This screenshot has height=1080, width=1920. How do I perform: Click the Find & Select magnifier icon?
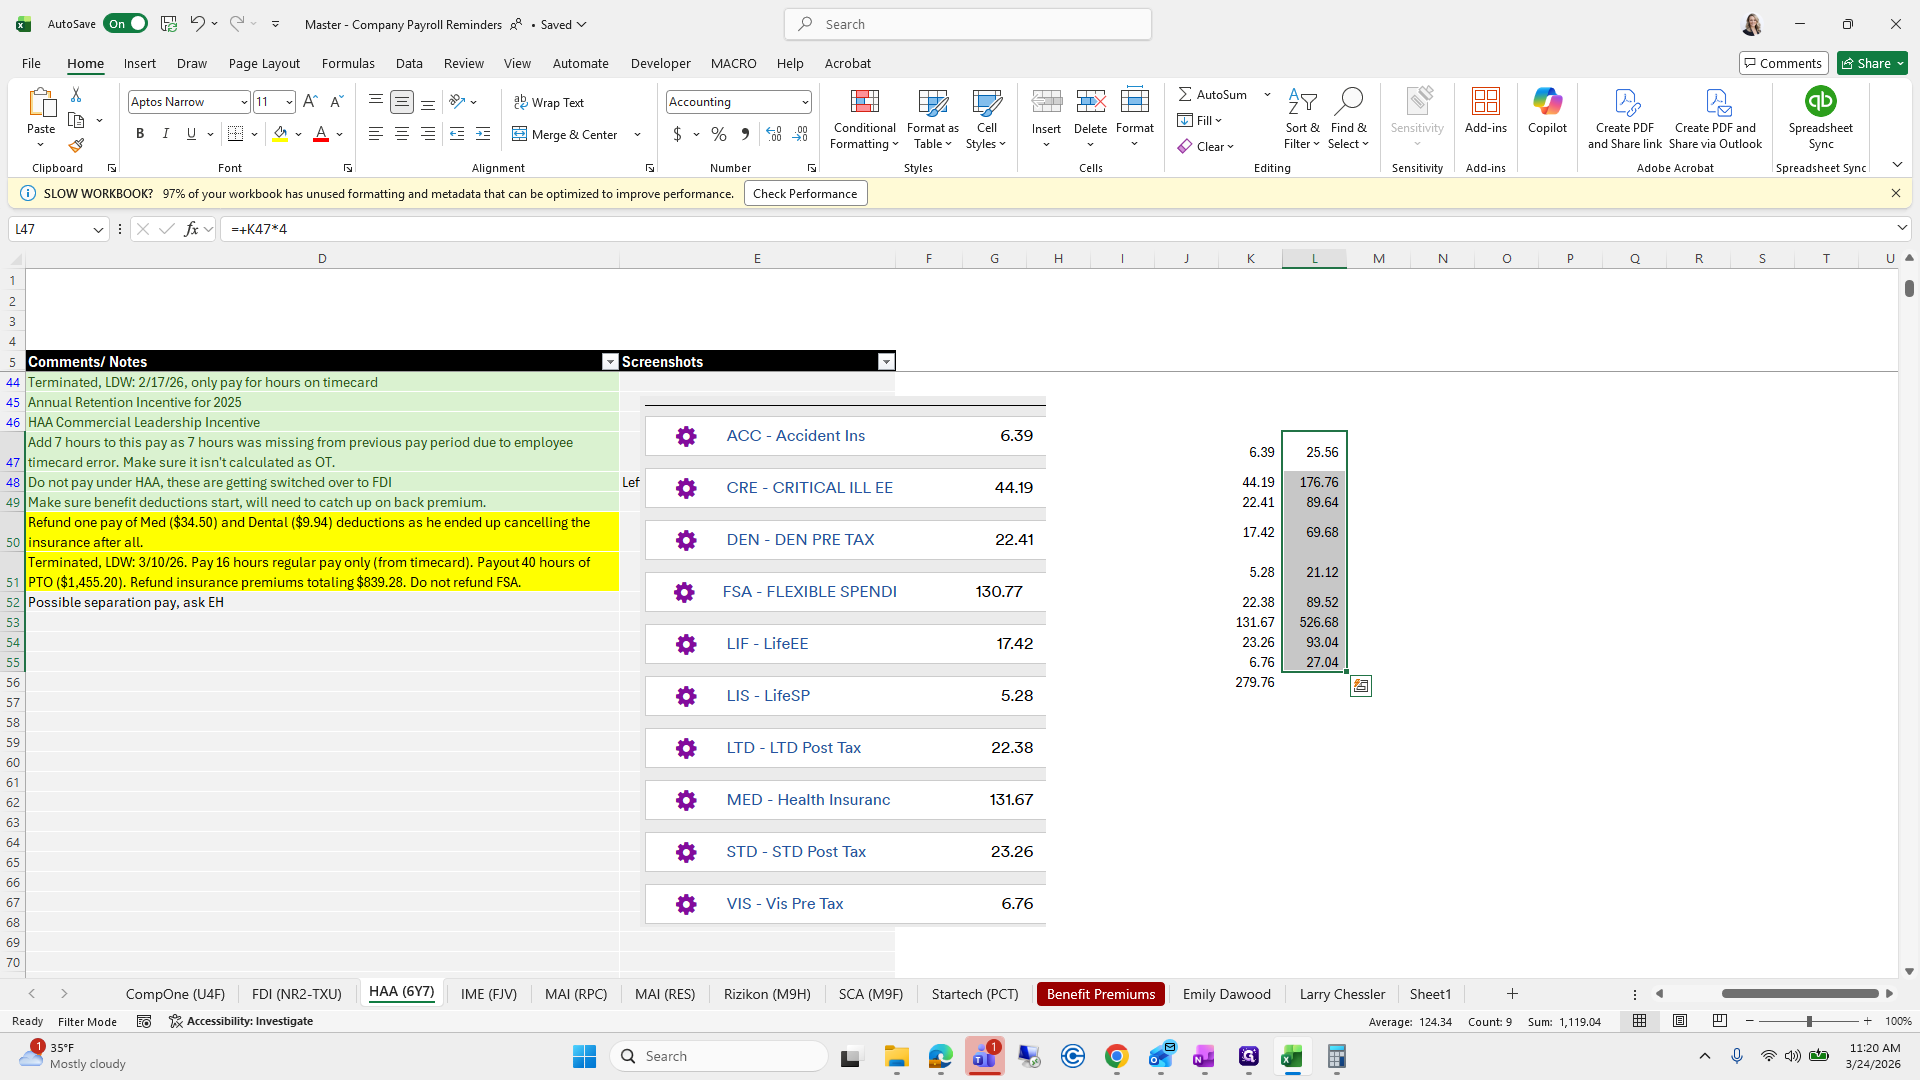(1348, 102)
